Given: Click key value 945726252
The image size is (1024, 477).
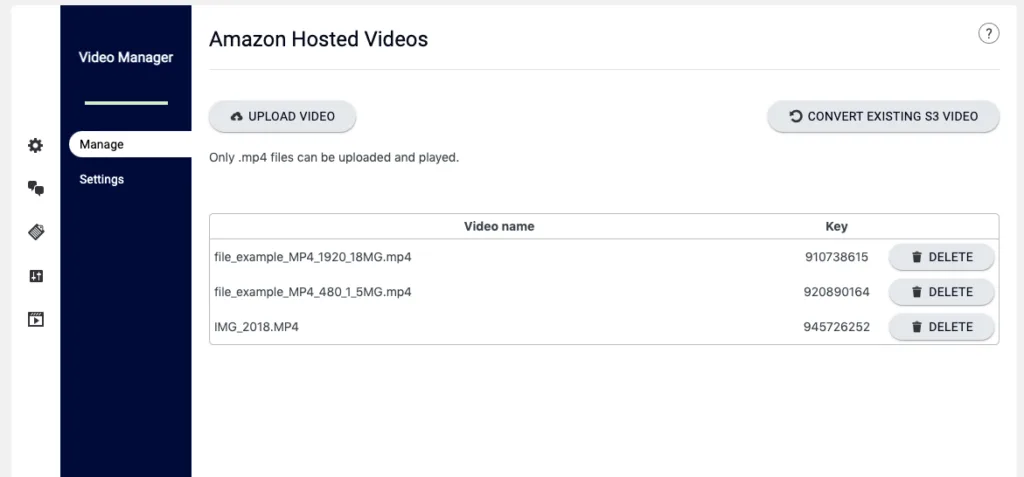Looking at the screenshot, I should pyautogui.click(x=837, y=327).
